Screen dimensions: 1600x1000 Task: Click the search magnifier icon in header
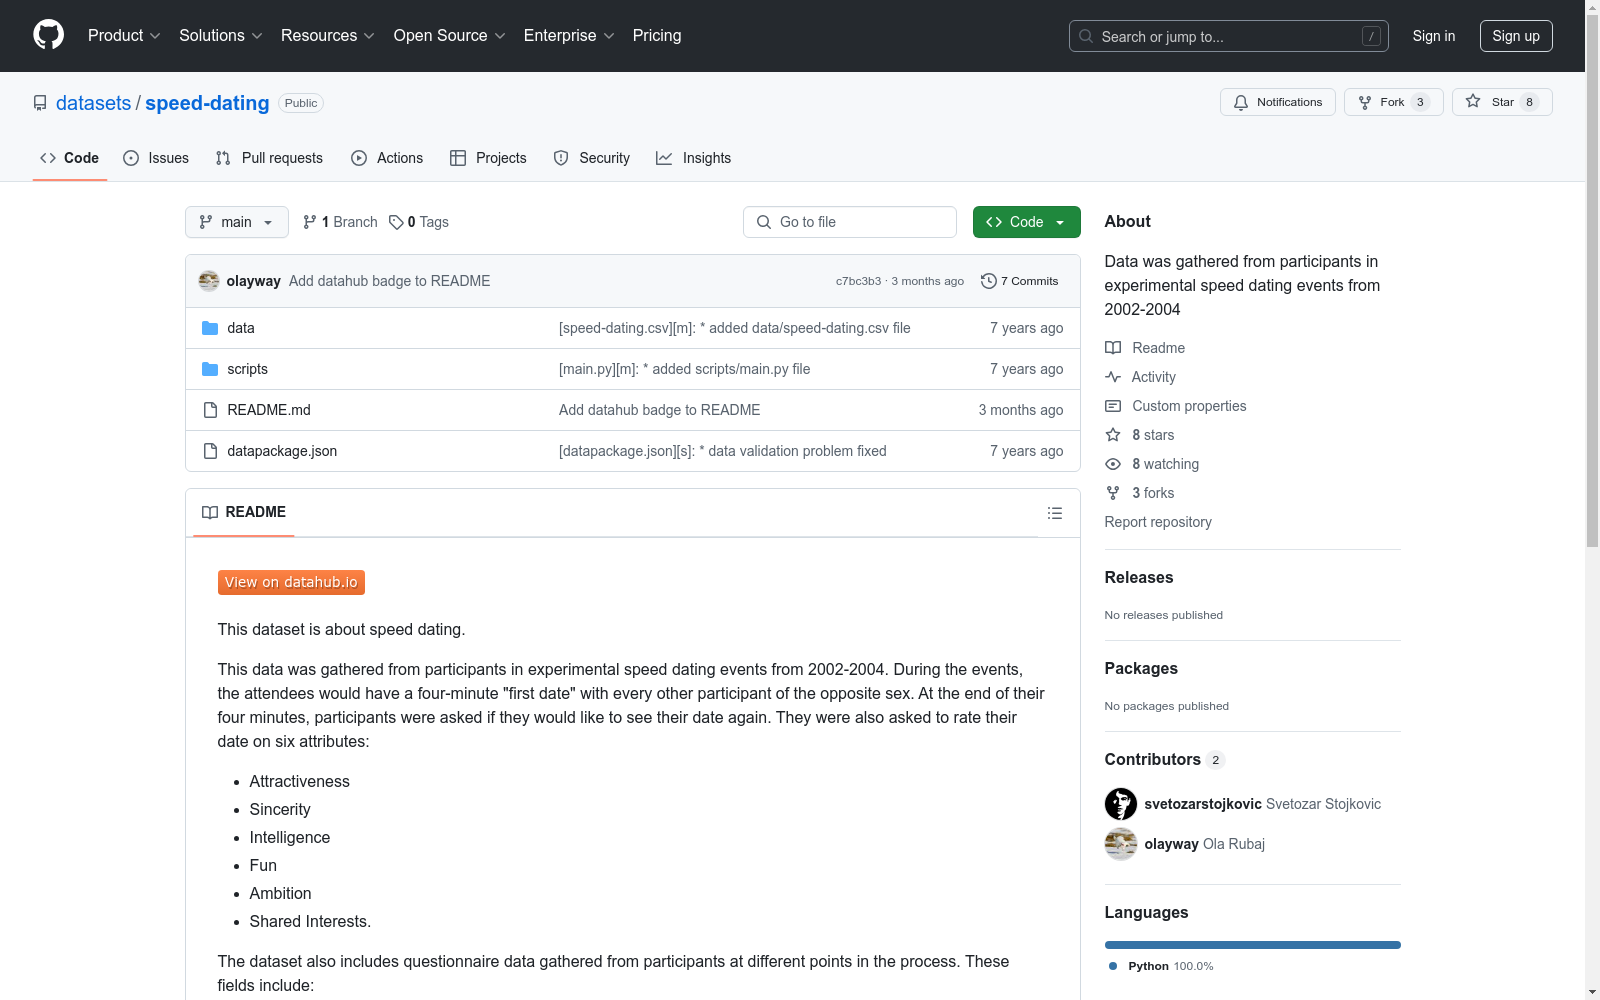click(1086, 36)
